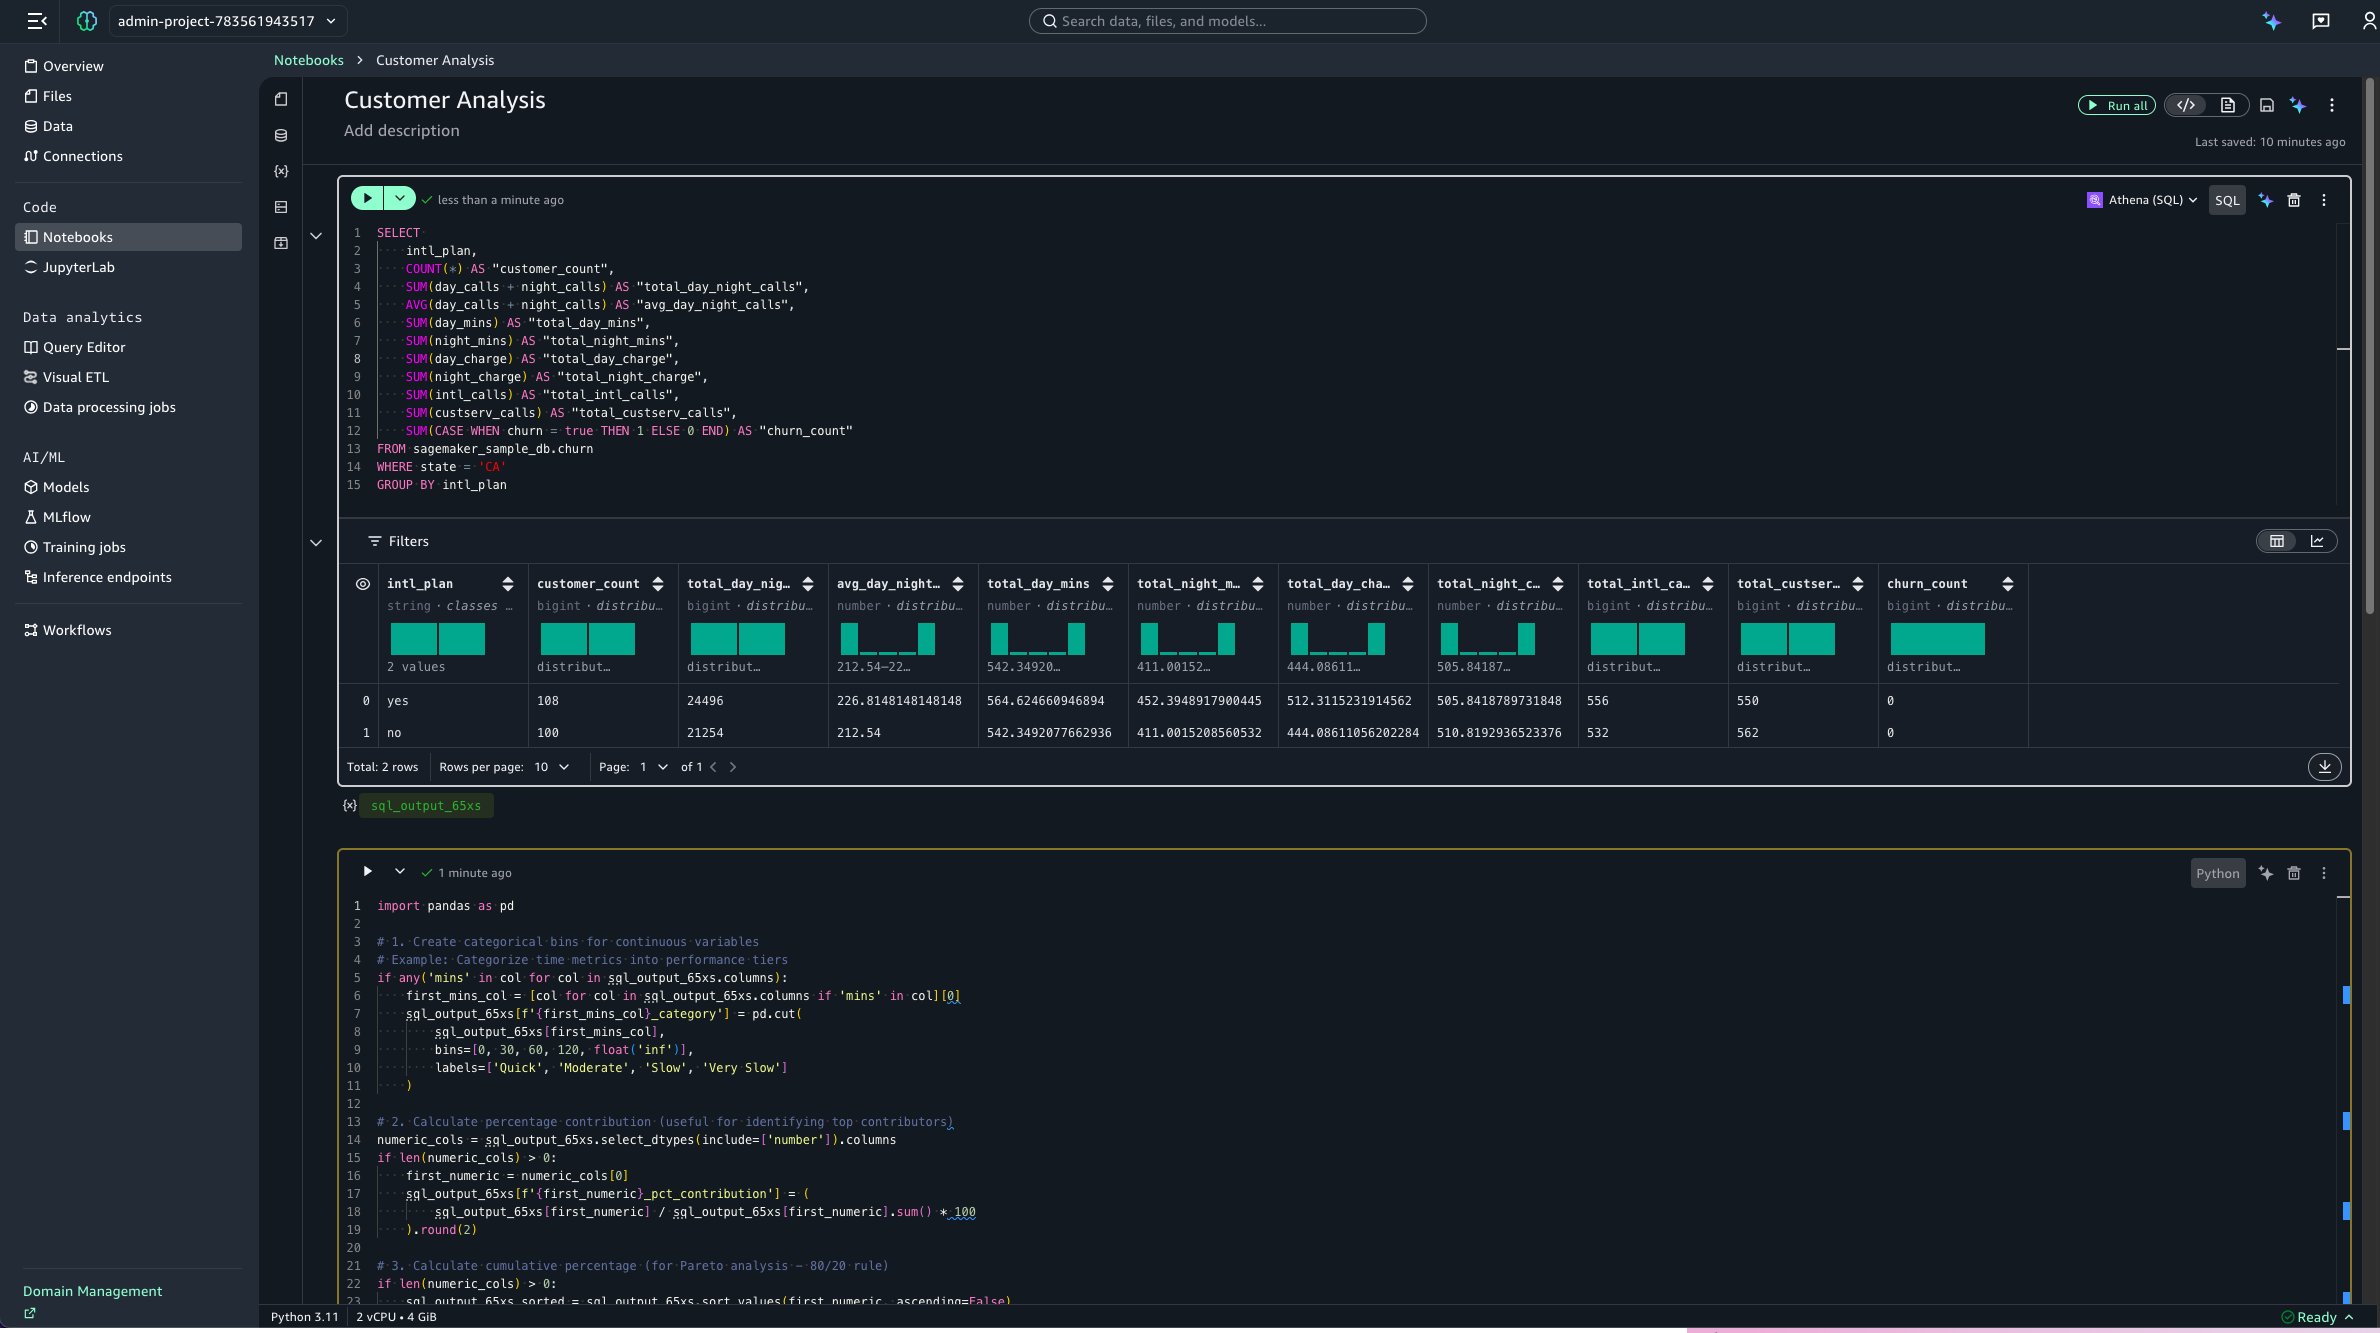Switch results to chart view

[x=2317, y=541]
